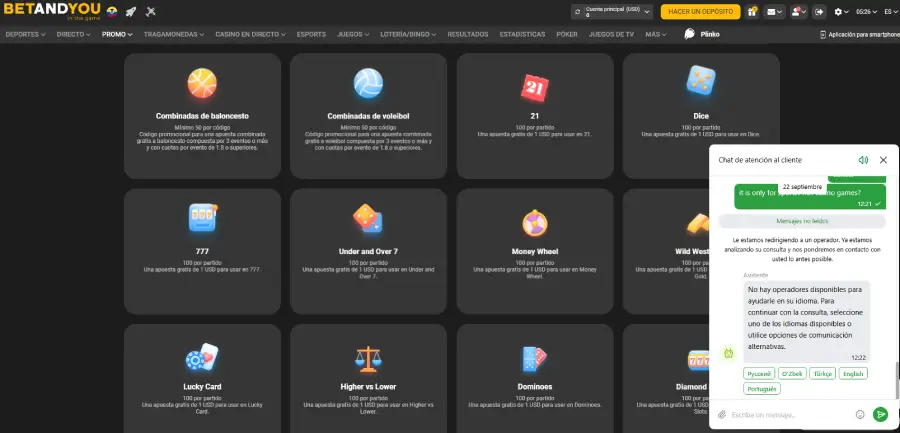Expand the Promo menu
This screenshot has width=900, height=433.
[117, 34]
